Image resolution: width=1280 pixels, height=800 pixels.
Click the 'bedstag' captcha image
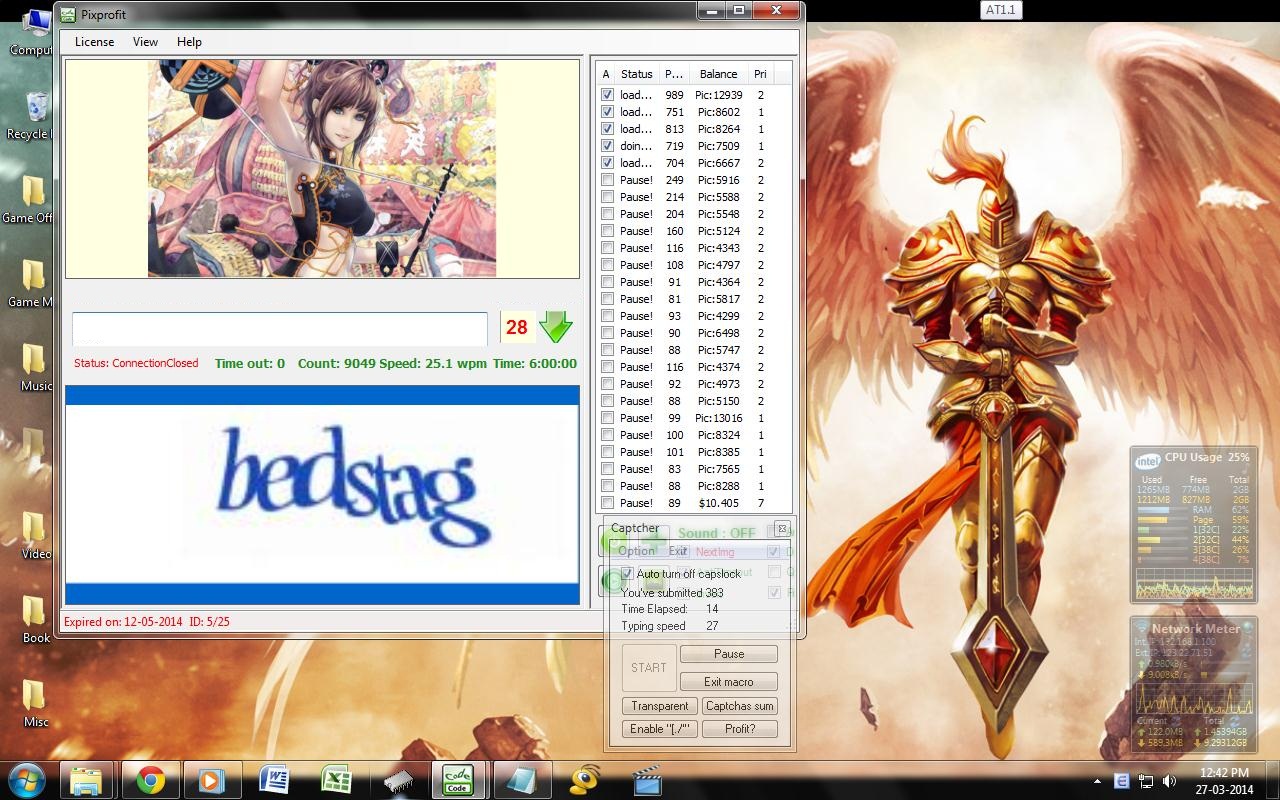[322, 495]
